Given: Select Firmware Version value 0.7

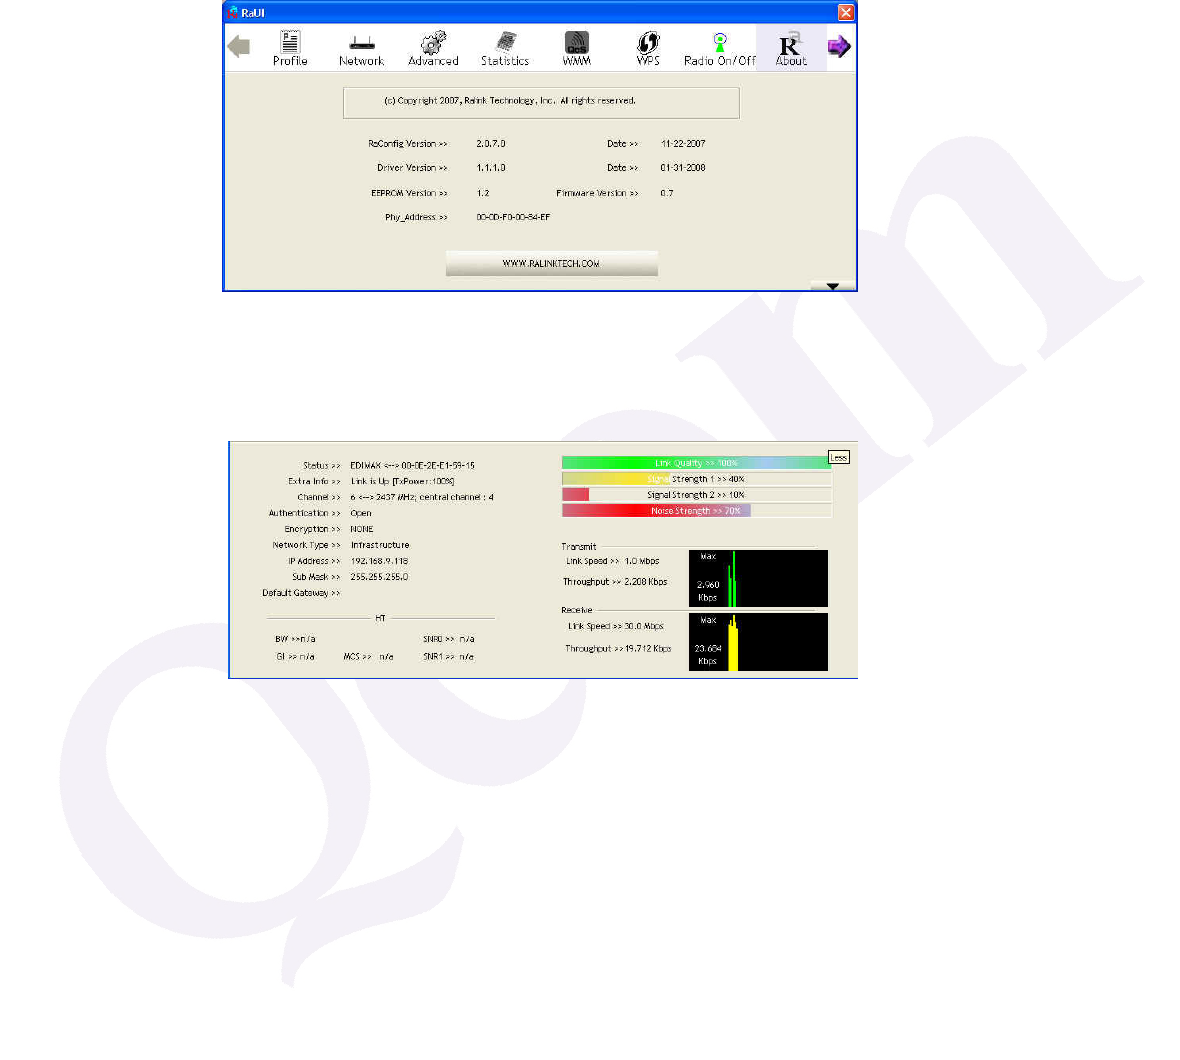Looking at the screenshot, I should pyautogui.click(x=667, y=193).
